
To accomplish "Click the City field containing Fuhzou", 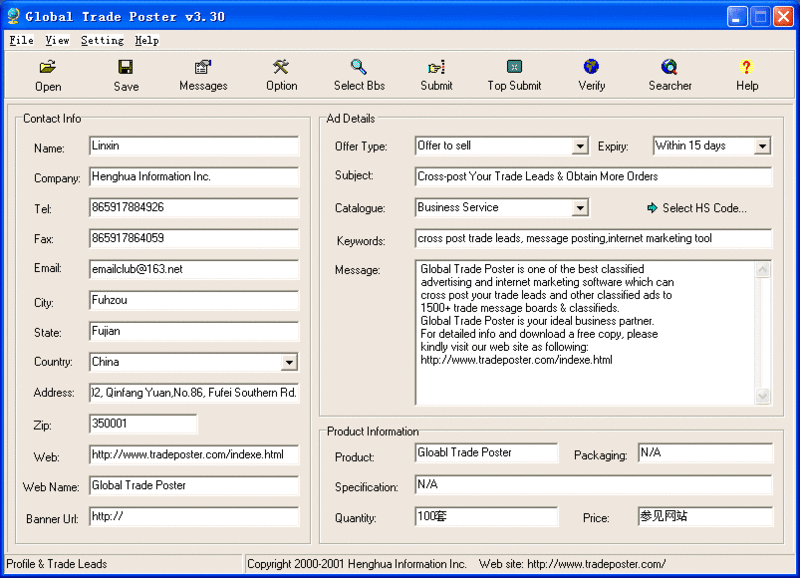I will tap(194, 300).
